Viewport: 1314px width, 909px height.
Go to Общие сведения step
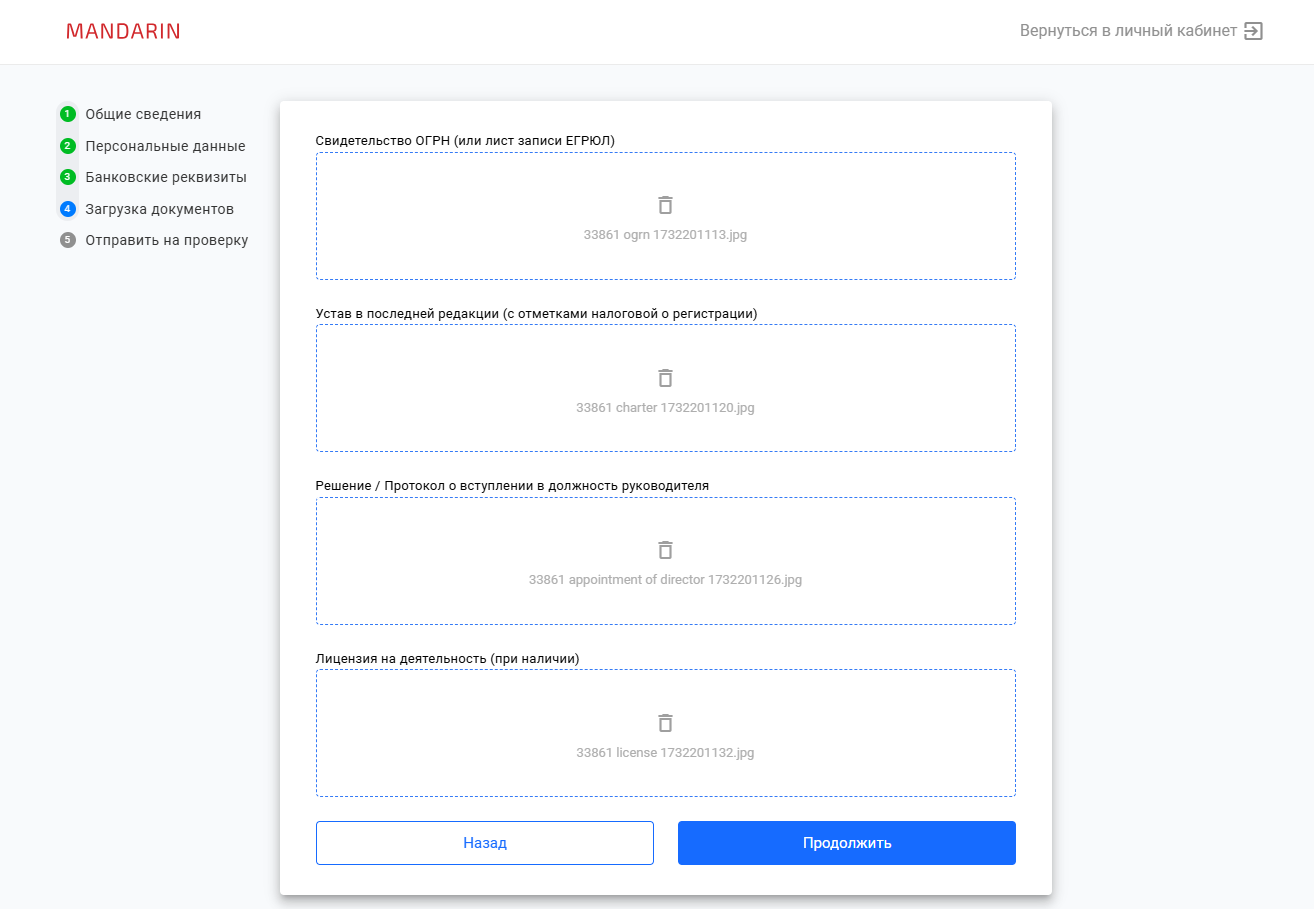point(143,114)
